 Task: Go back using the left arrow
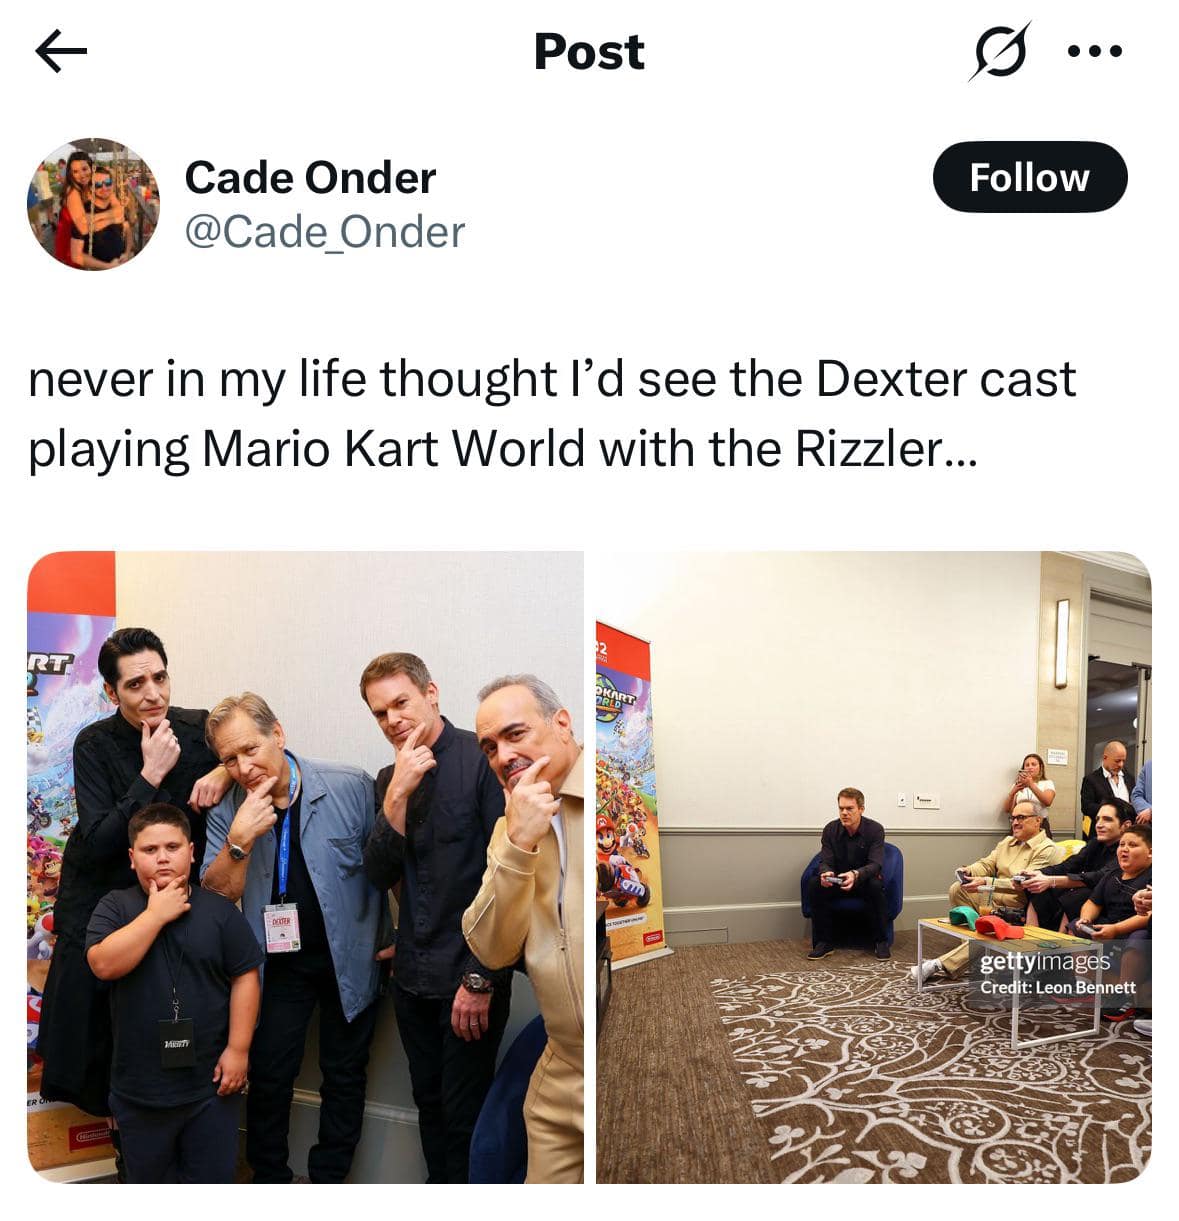tap(61, 52)
